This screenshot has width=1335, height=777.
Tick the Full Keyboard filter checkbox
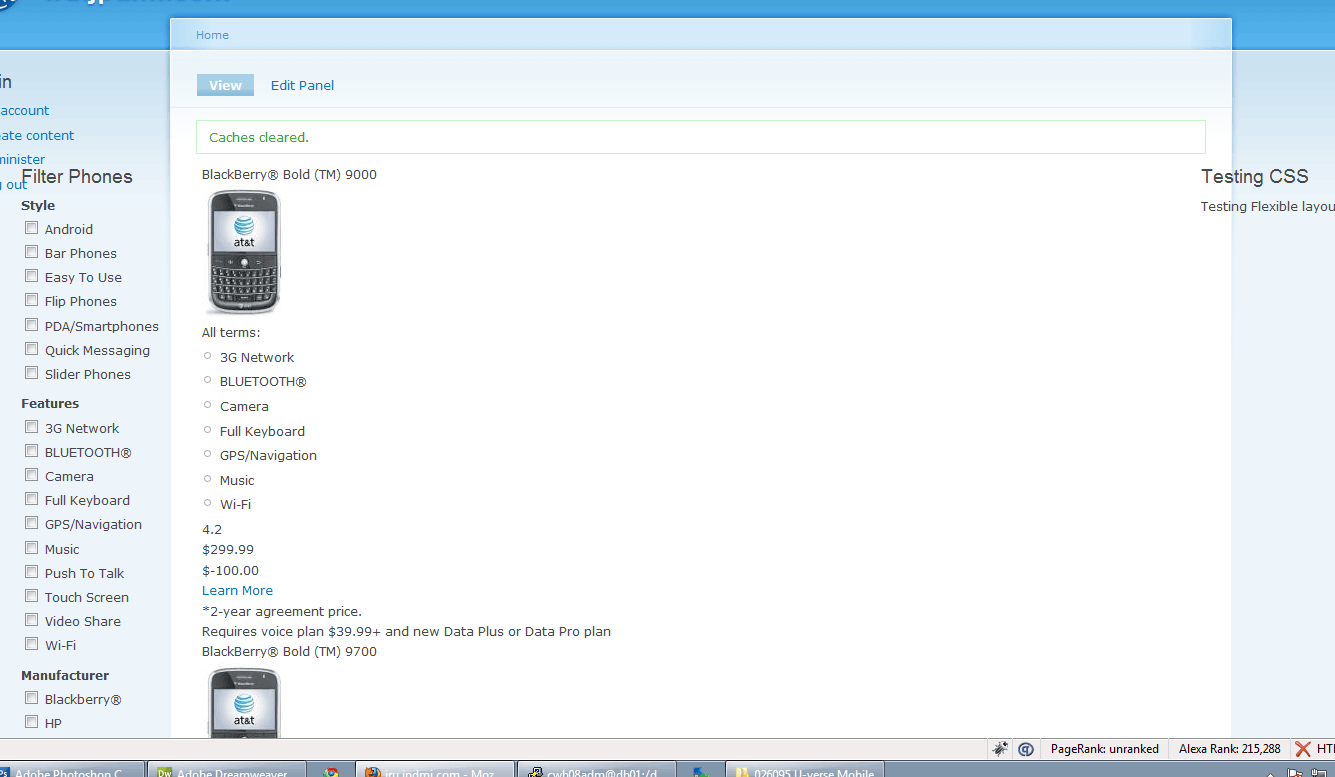point(32,499)
